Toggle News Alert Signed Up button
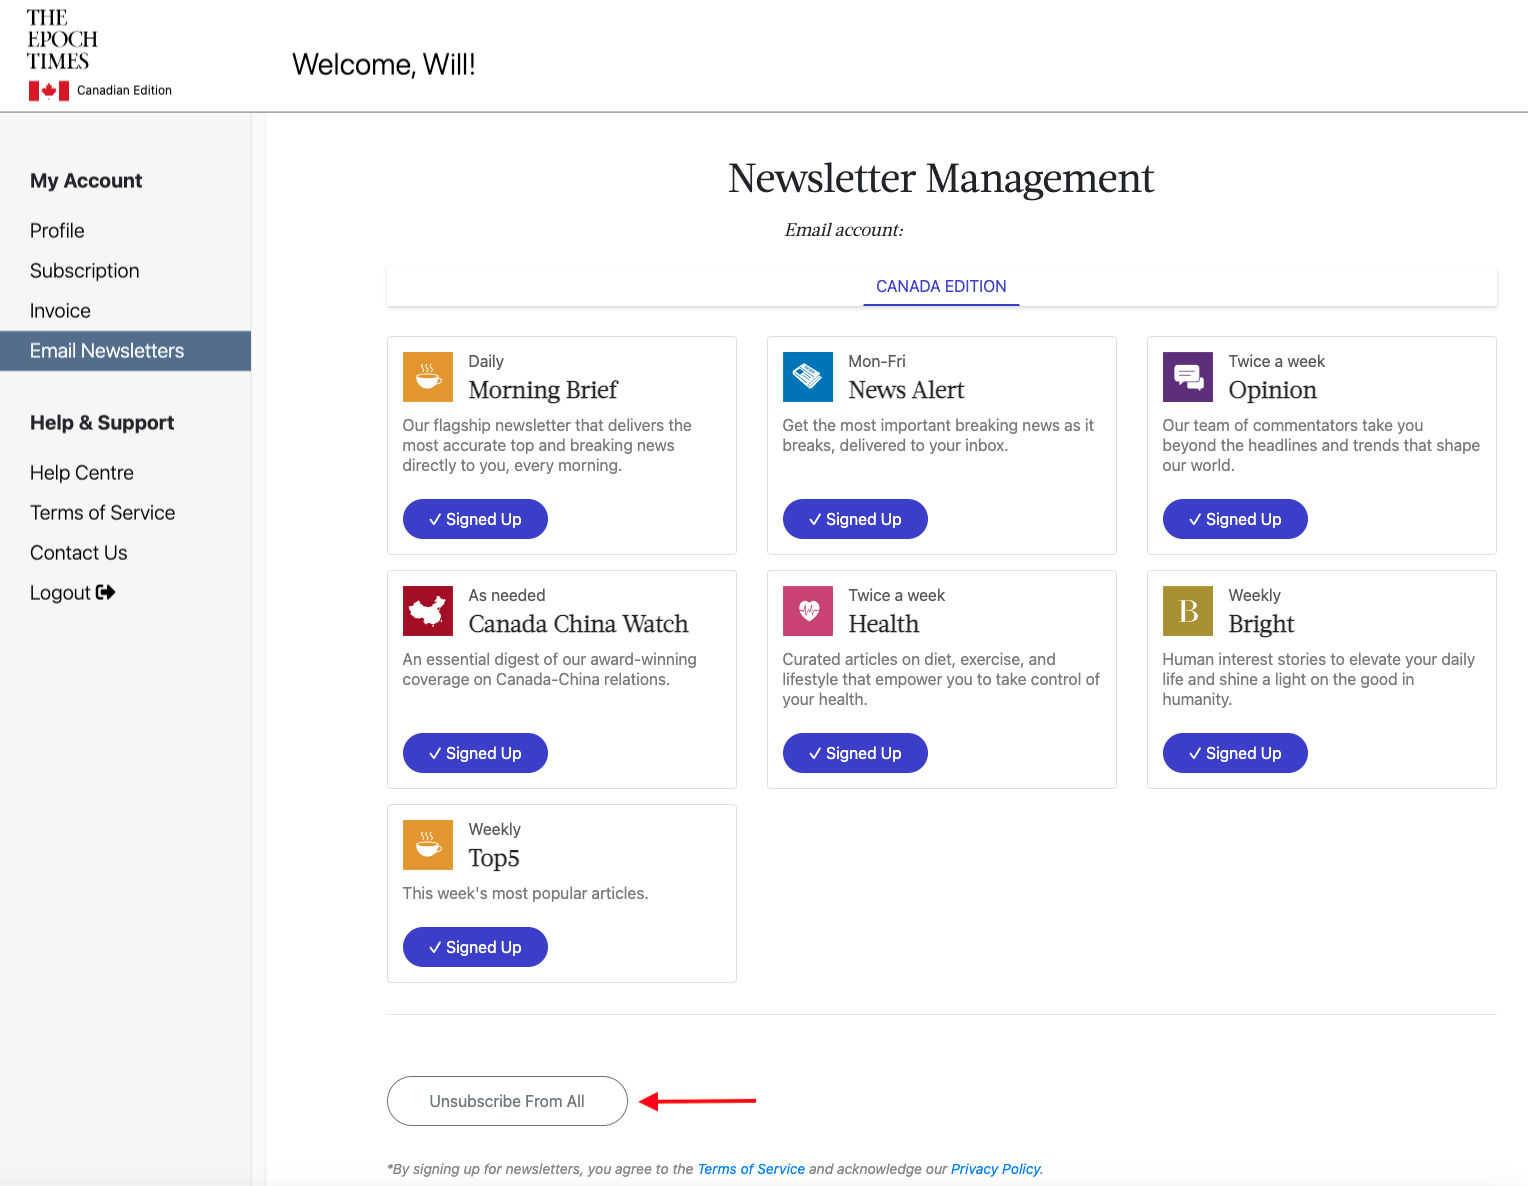Image resolution: width=1528 pixels, height=1186 pixels. click(855, 519)
